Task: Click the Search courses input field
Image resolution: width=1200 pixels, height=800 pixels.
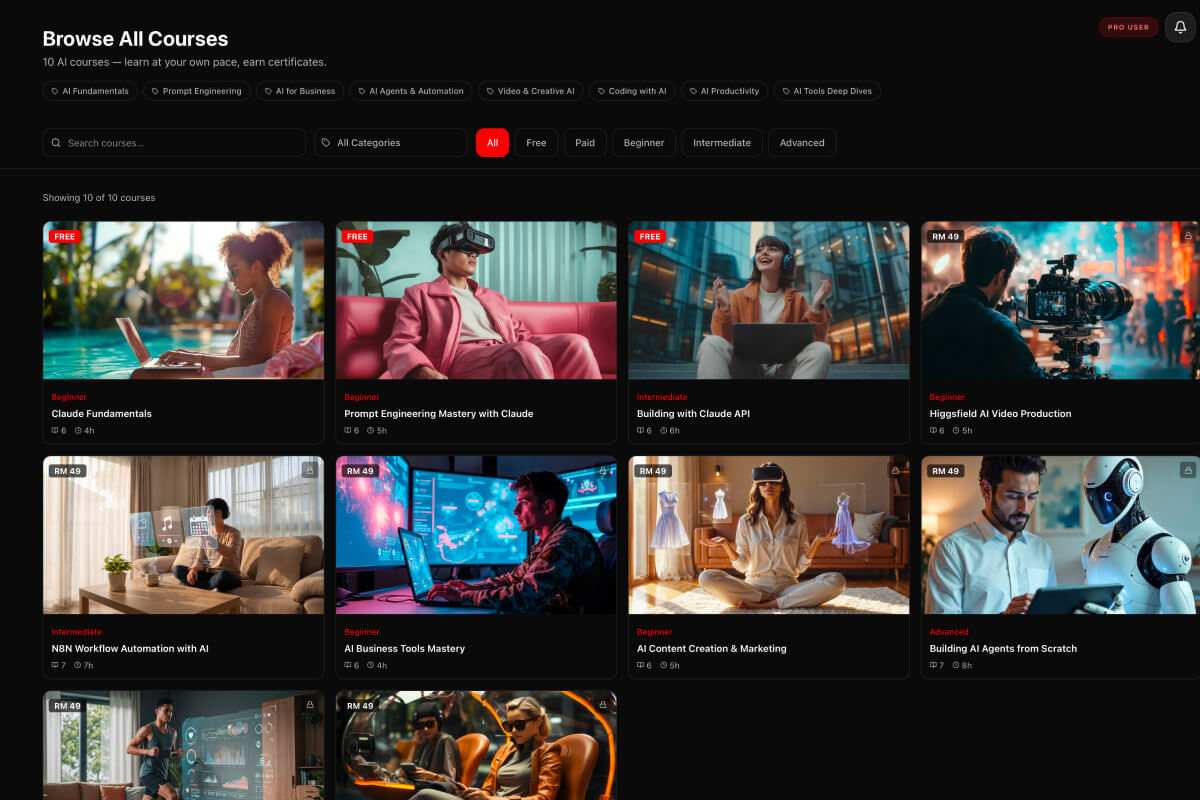Action: [180, 143]
